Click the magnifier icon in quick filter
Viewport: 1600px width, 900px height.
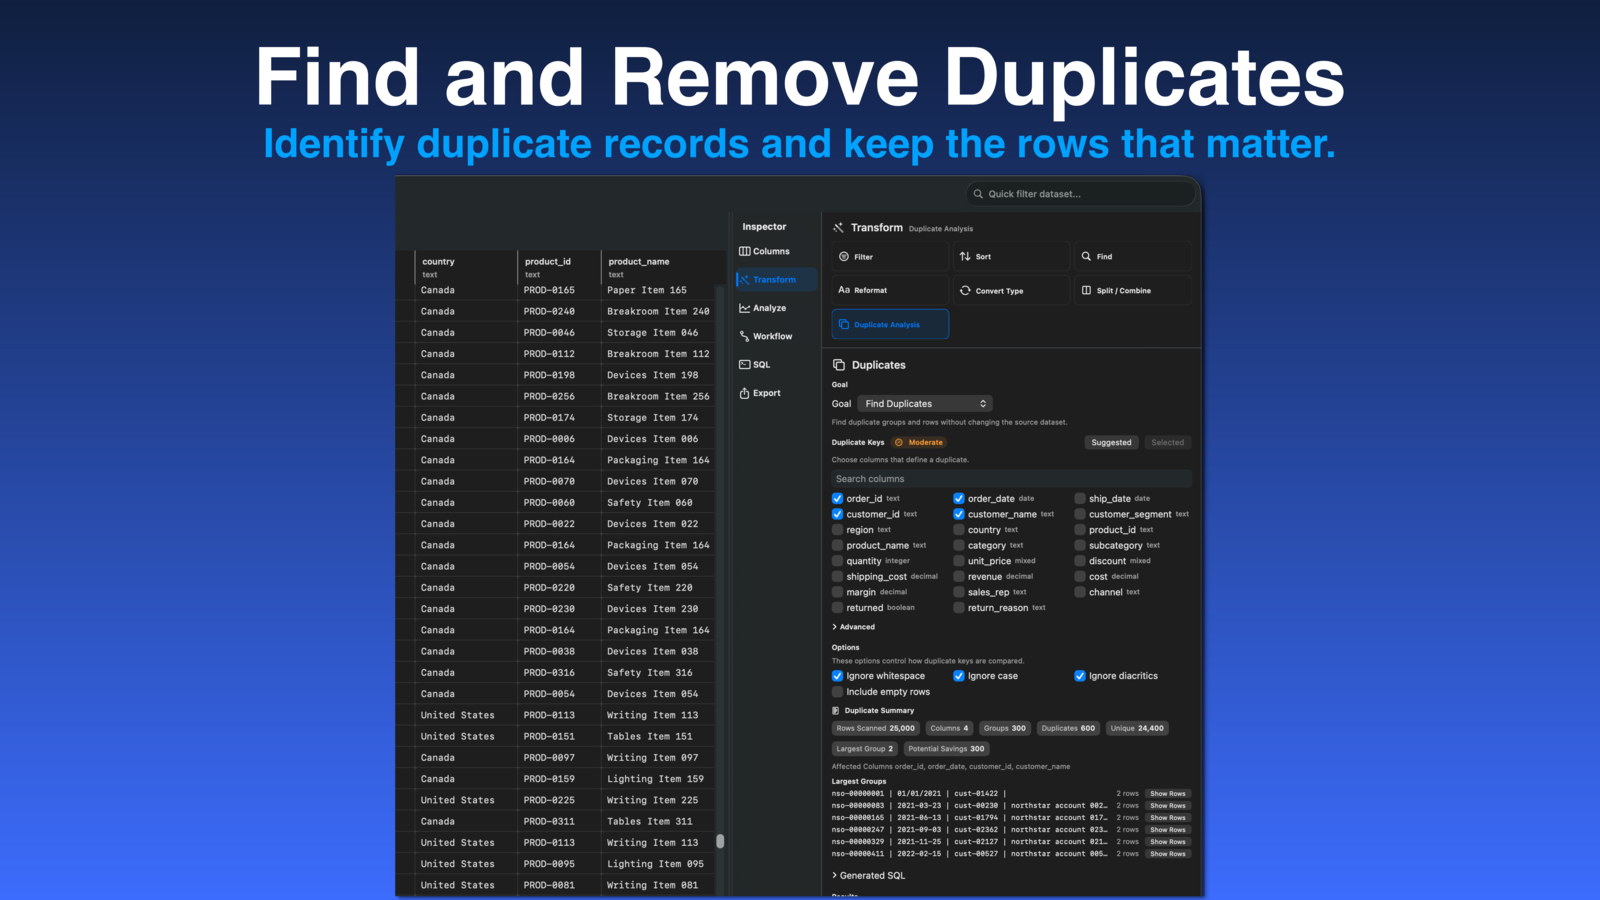pos(978,194)
